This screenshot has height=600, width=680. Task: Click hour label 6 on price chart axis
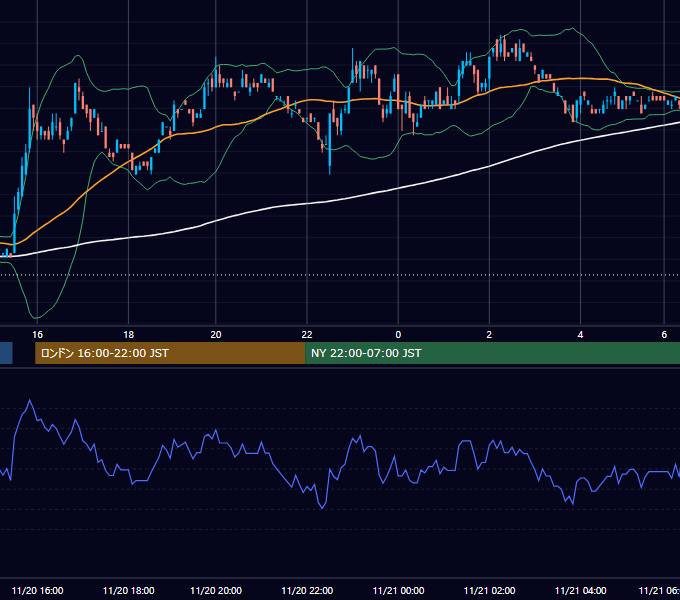[x=664, y=335]
